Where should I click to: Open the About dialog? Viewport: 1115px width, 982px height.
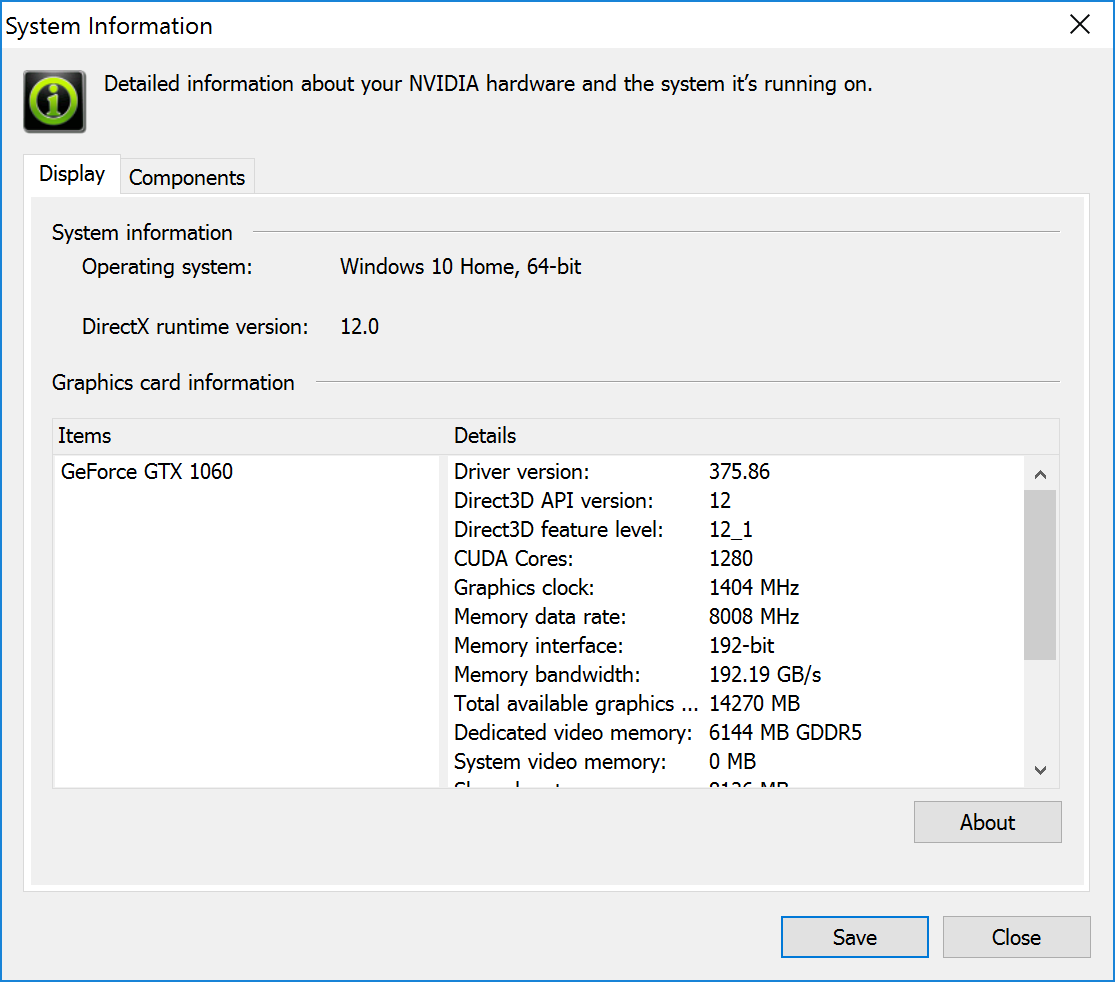pyautogui.click(x=987, y=822)
